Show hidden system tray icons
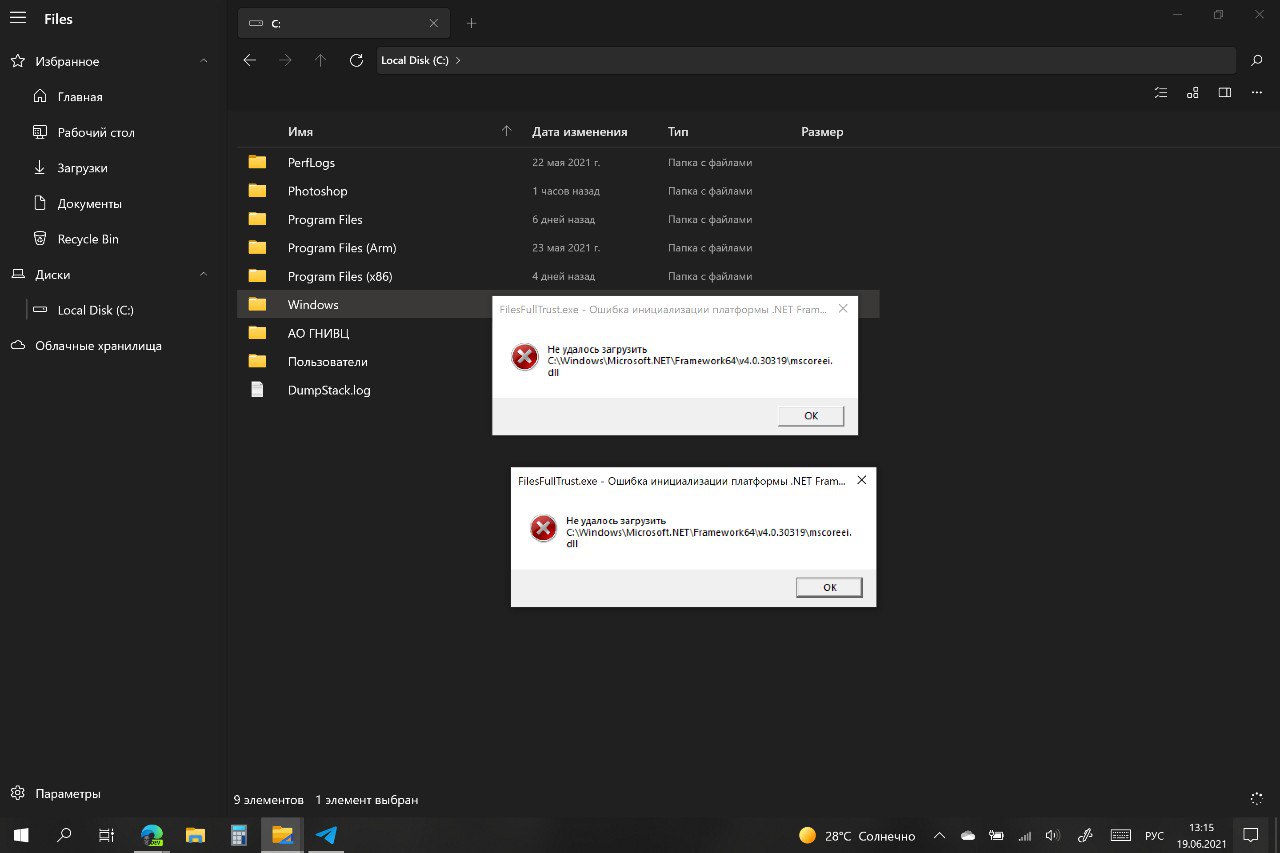The image size is (1280, 853). pos(939,836)
